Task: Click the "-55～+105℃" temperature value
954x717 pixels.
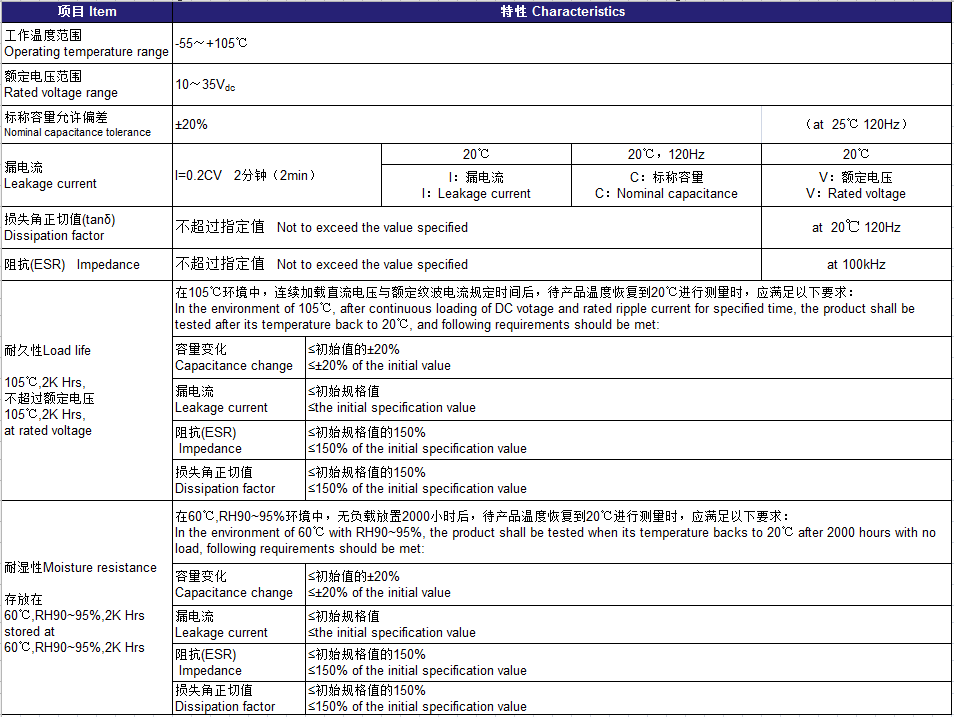Action: [211, 44]
